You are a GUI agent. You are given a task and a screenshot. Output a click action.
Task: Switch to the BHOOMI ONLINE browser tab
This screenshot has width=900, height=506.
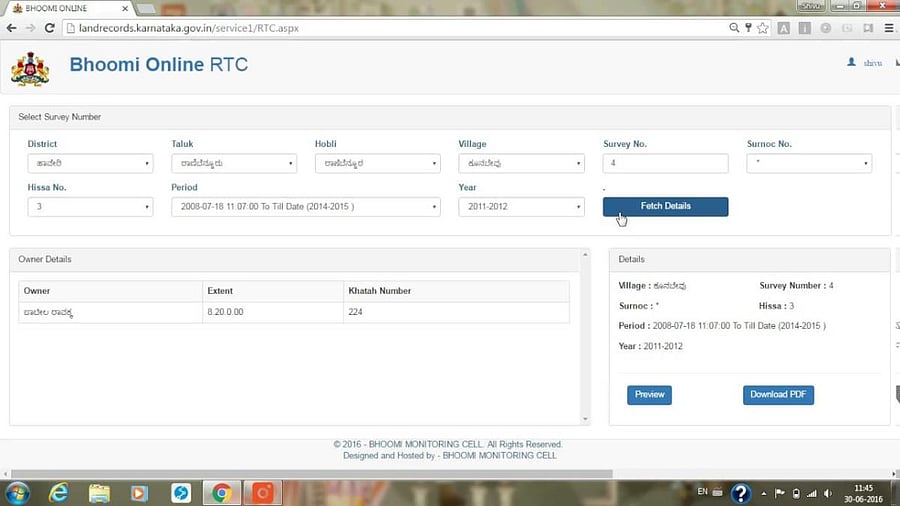(58, 8)
